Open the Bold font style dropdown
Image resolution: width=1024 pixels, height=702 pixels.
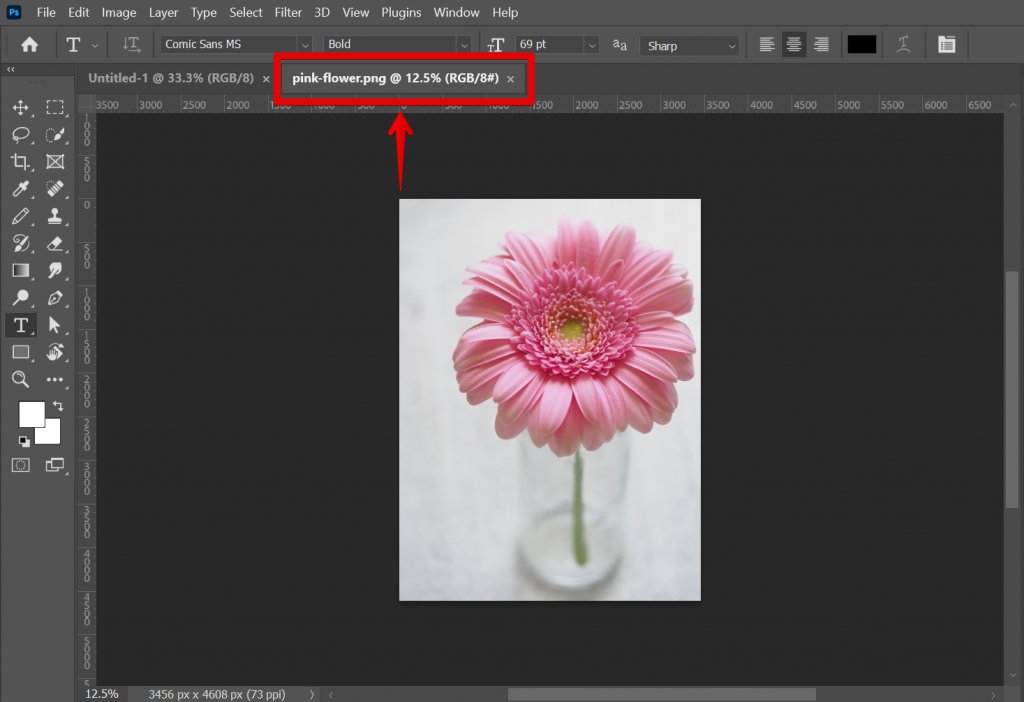(466, 44)
